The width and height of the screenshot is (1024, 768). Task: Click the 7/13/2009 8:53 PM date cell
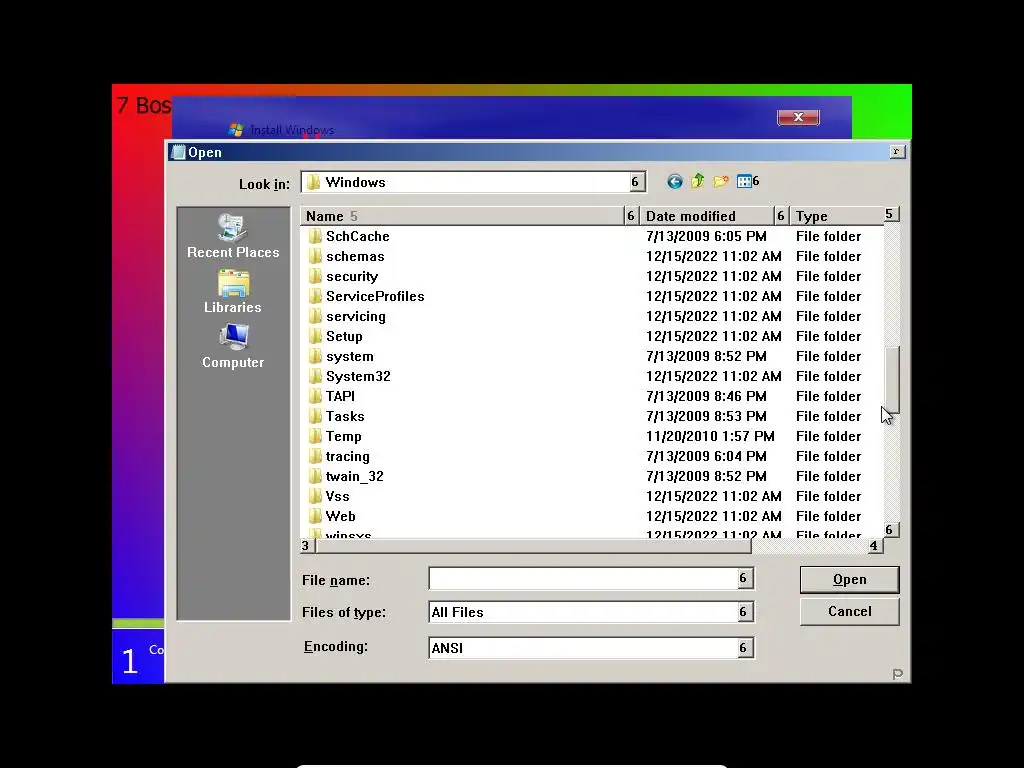click(x=706, y=416)
